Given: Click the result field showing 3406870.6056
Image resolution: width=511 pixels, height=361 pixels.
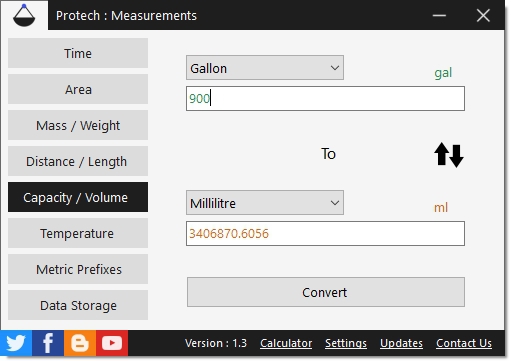Looking at the screenshot, I should coord(325,234).
